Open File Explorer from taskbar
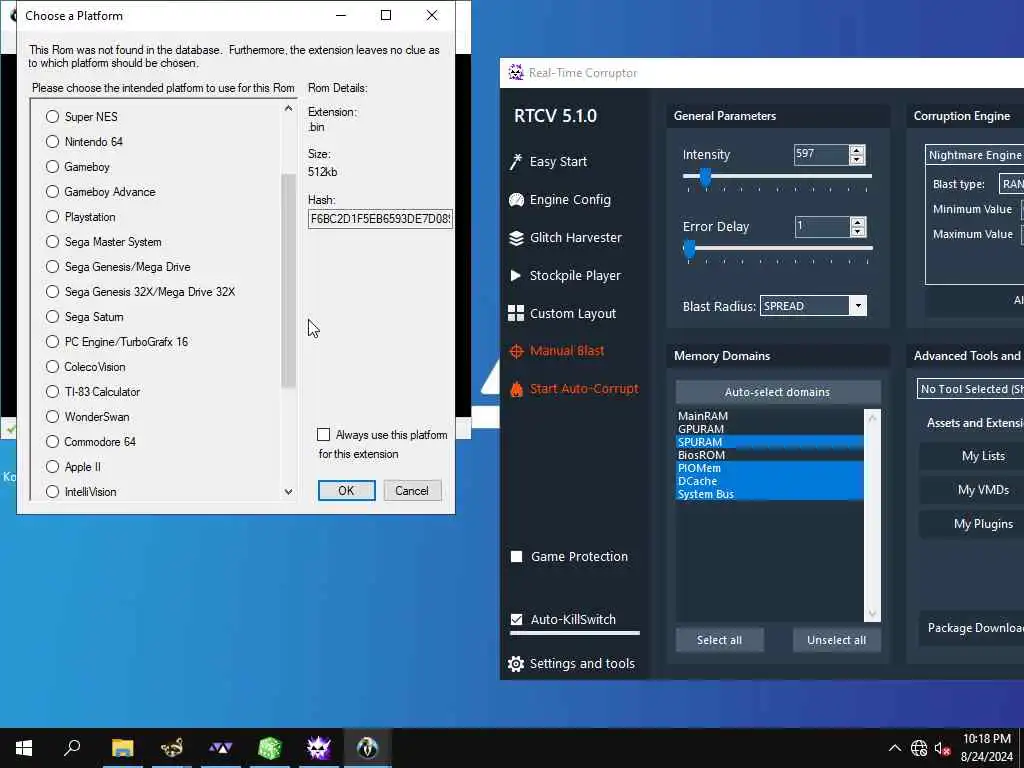Screen dimensions: 1024x768 point(122,748)
